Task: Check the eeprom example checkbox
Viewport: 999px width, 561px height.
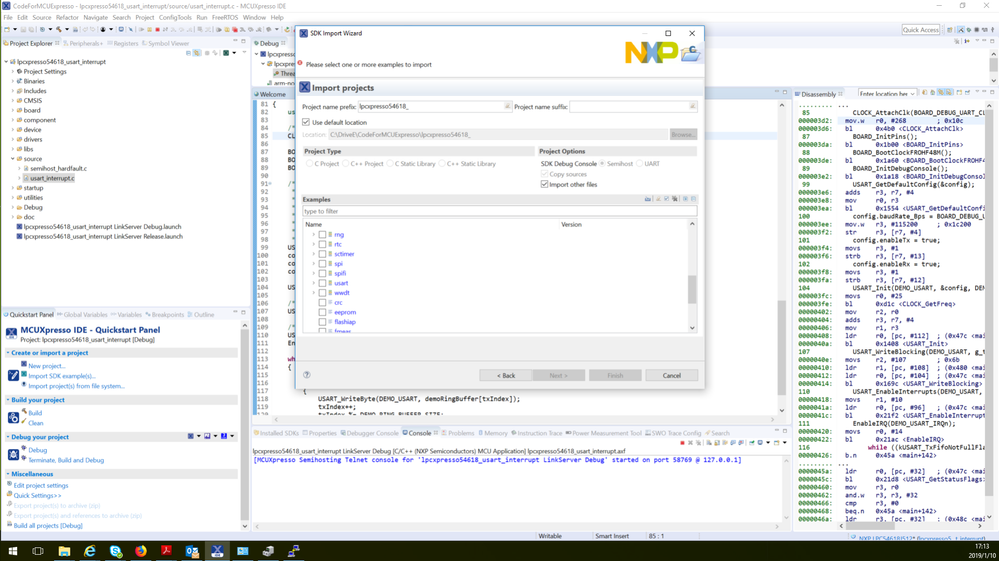Action: (x=322, y=313)
